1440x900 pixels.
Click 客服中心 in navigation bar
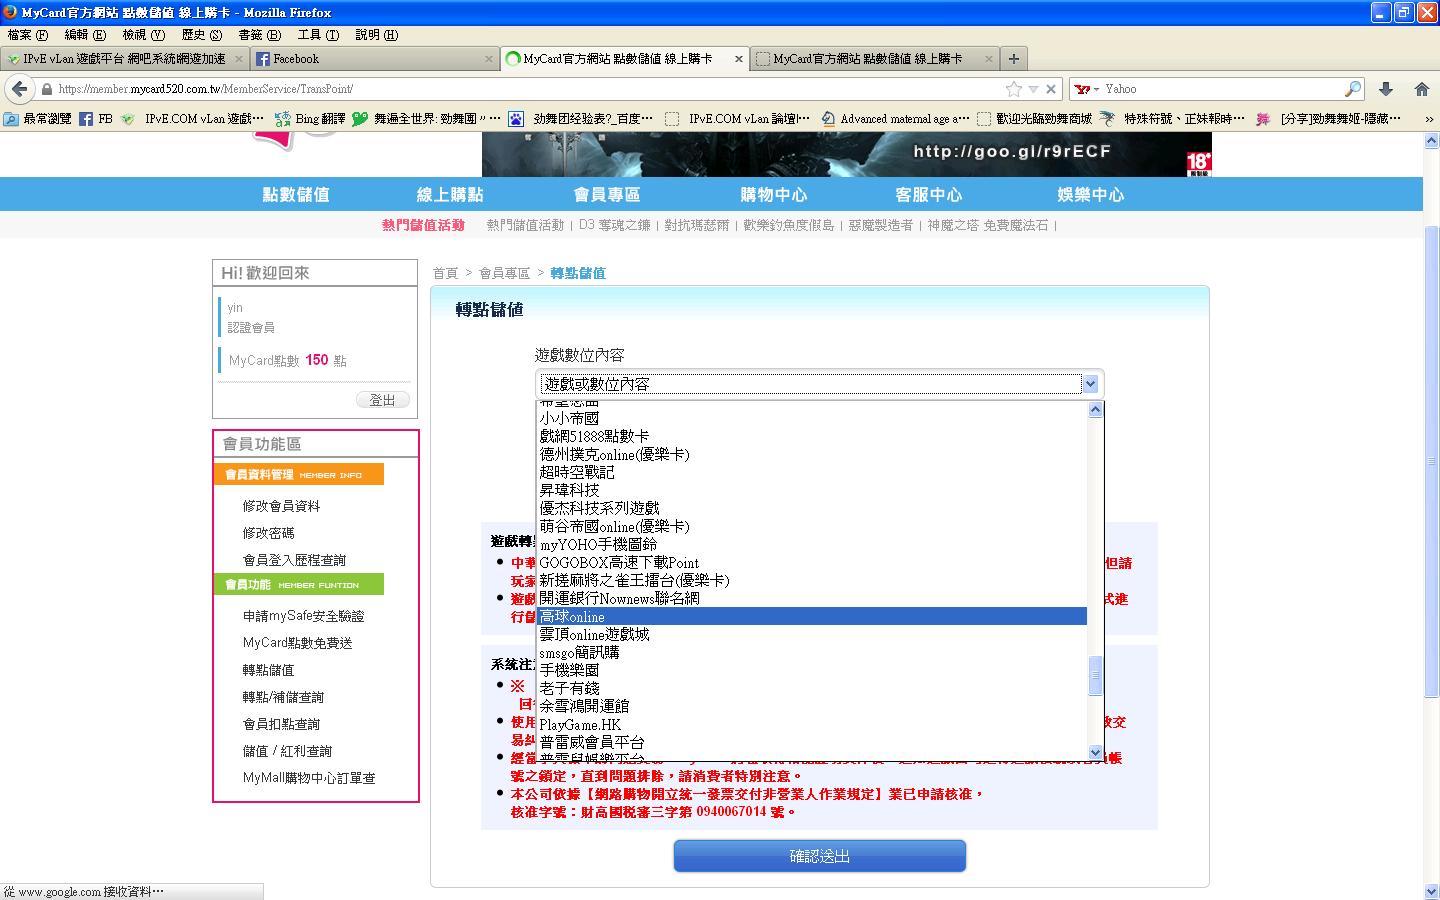point(929,195)
